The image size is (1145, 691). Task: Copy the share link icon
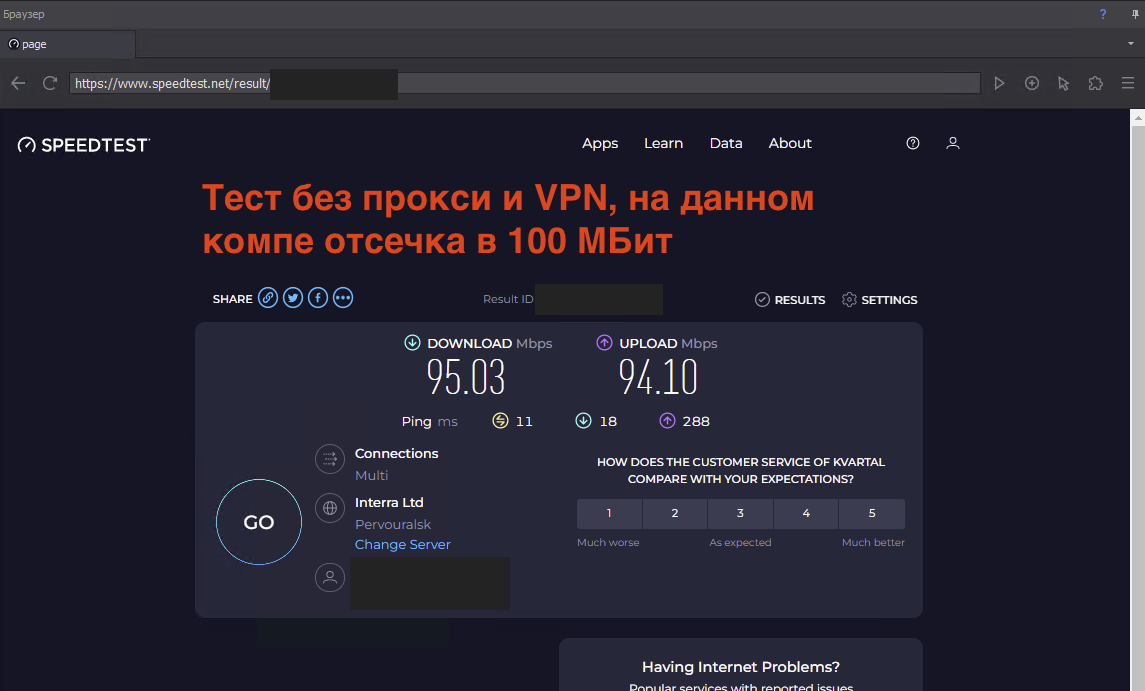(x=267, y=297)
